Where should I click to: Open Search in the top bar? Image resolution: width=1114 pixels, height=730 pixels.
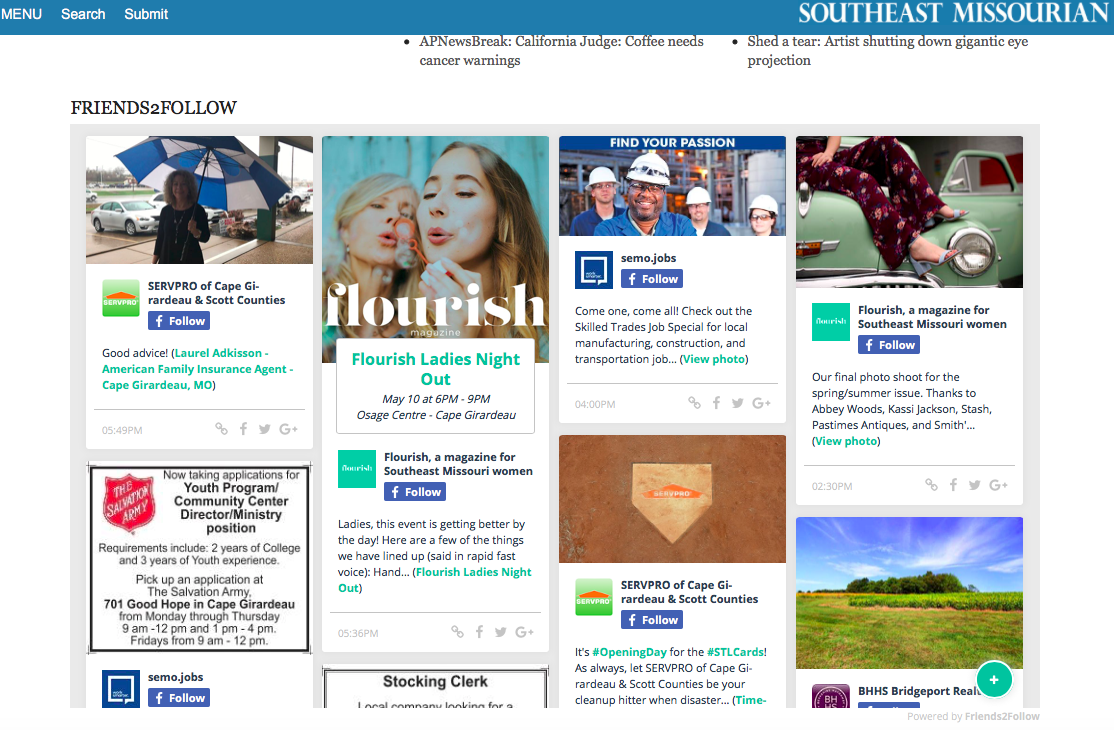[83, 14]
